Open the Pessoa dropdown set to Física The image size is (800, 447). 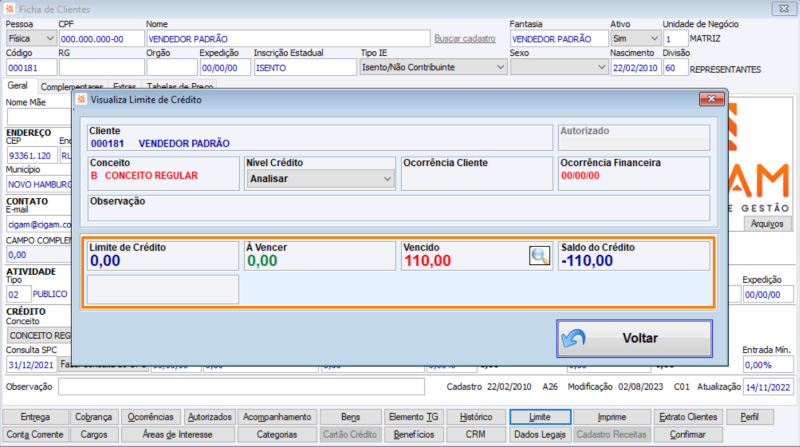31,39
